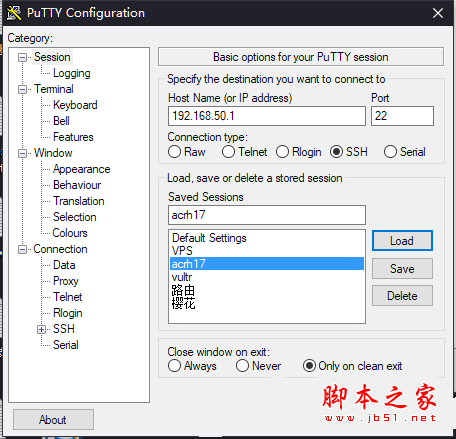The image size is (456, 439).
Task: Select the vultr saved session
Action: 267,277
